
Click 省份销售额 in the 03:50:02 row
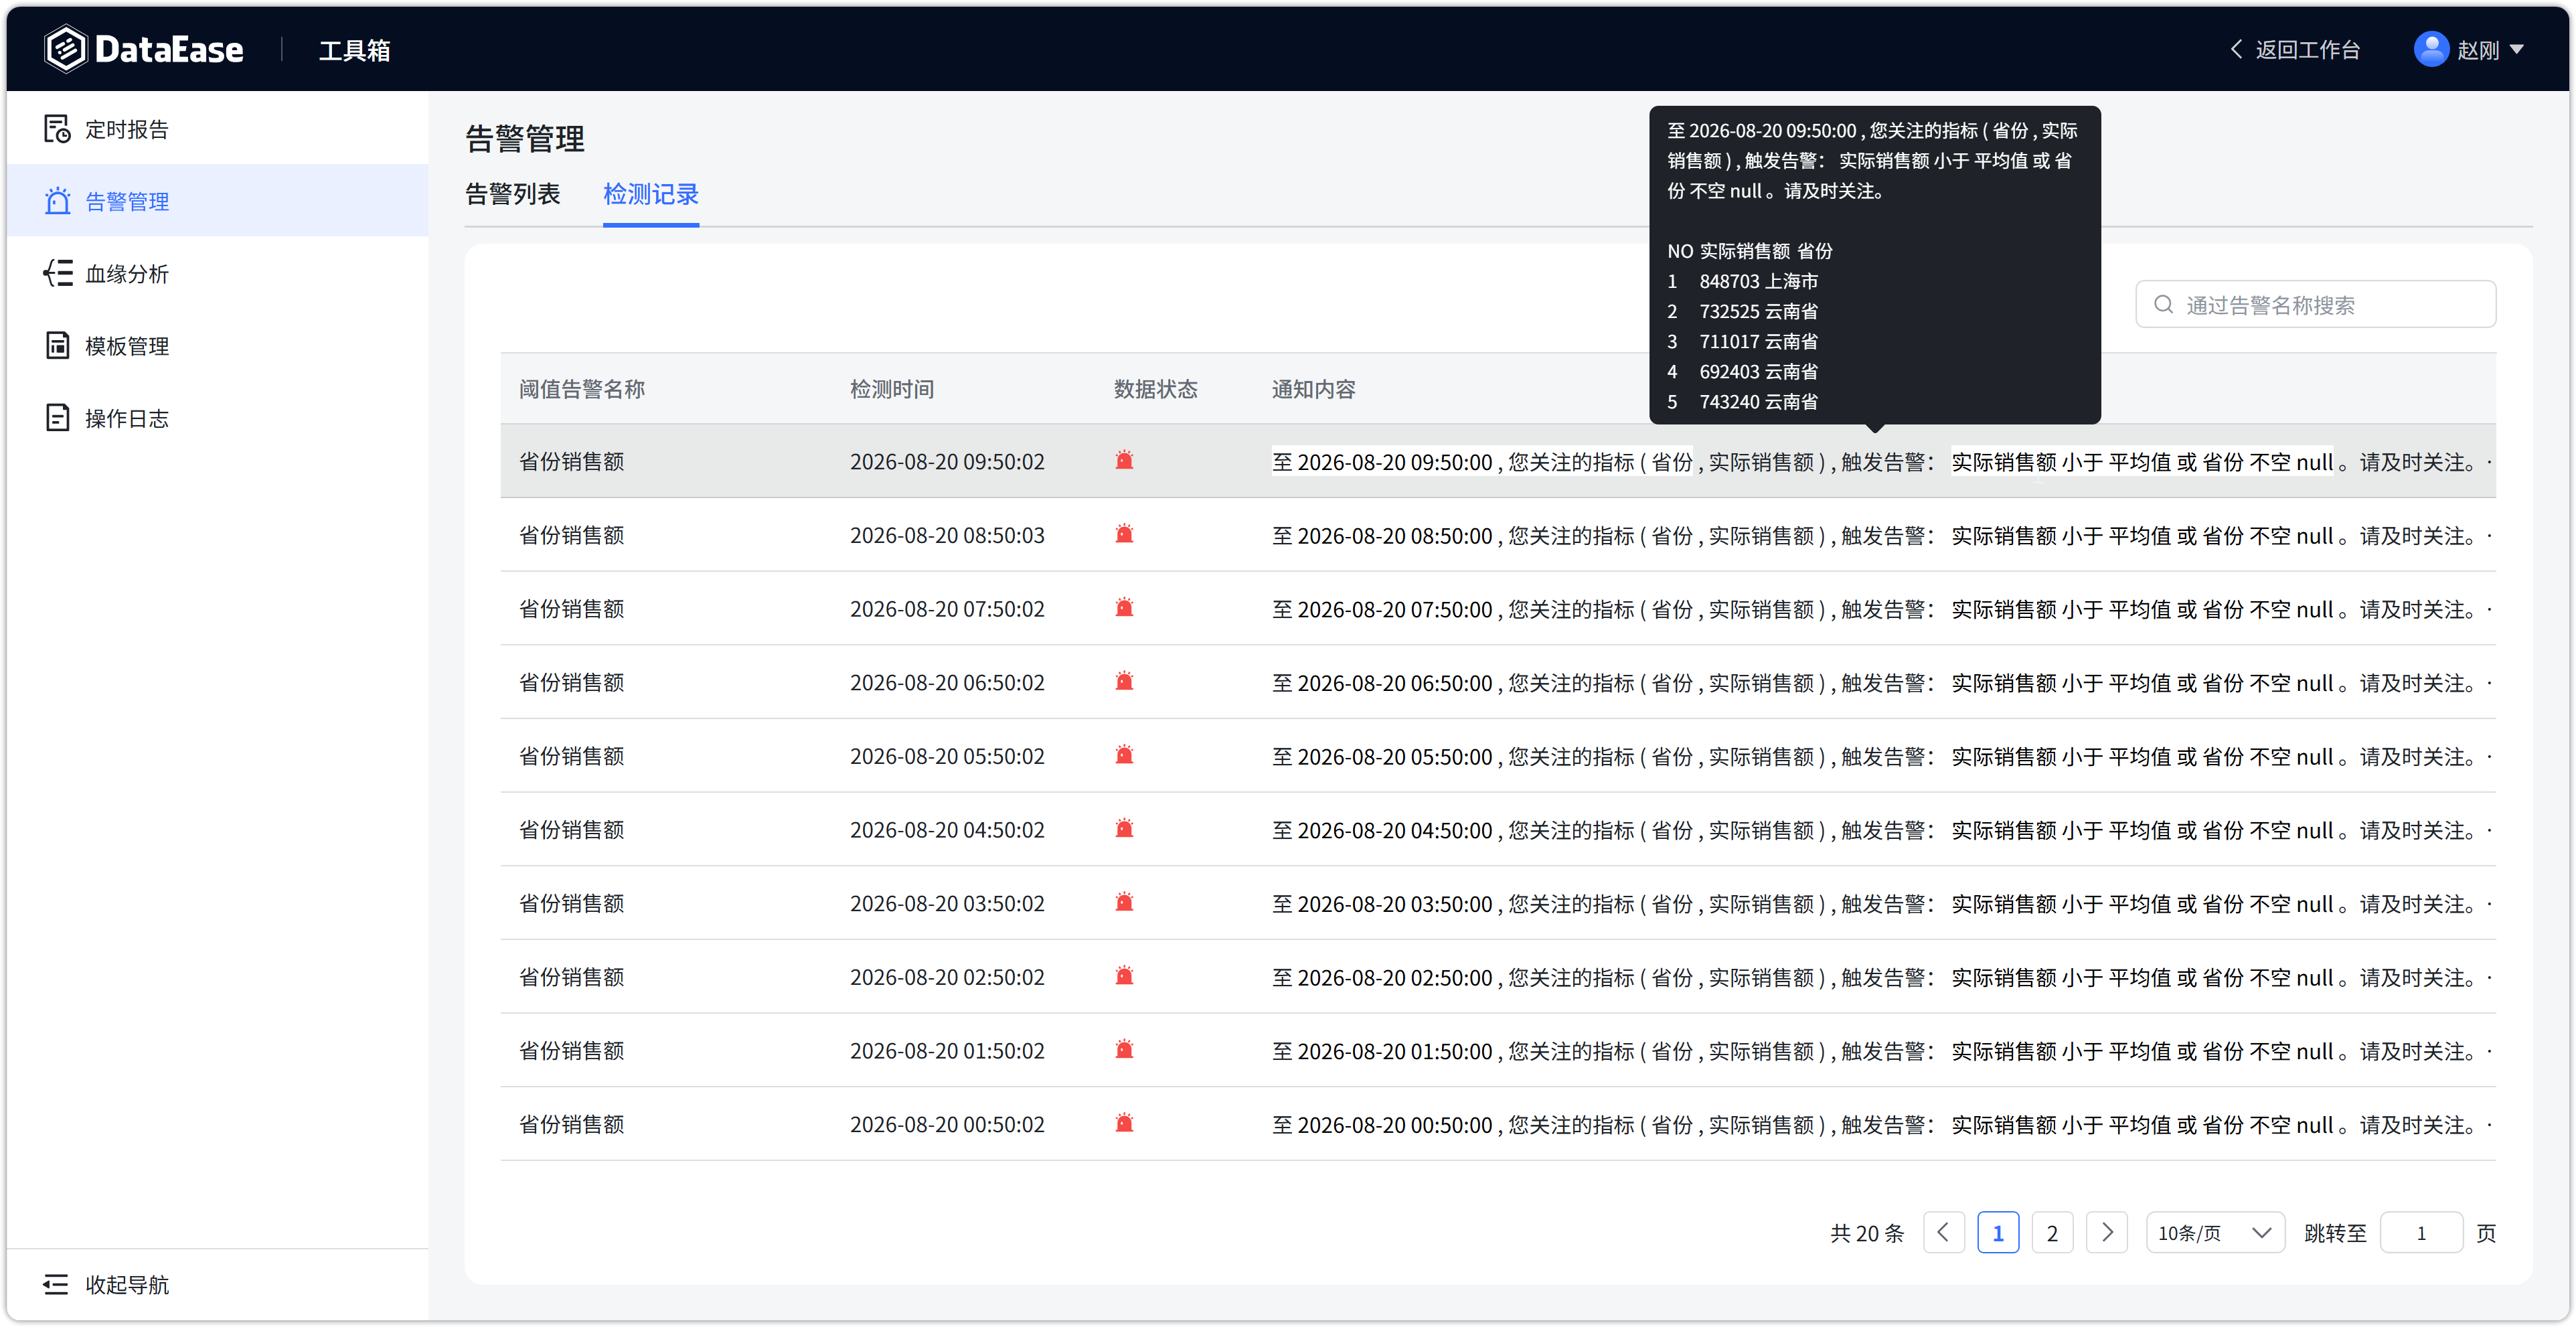(571, 903)
